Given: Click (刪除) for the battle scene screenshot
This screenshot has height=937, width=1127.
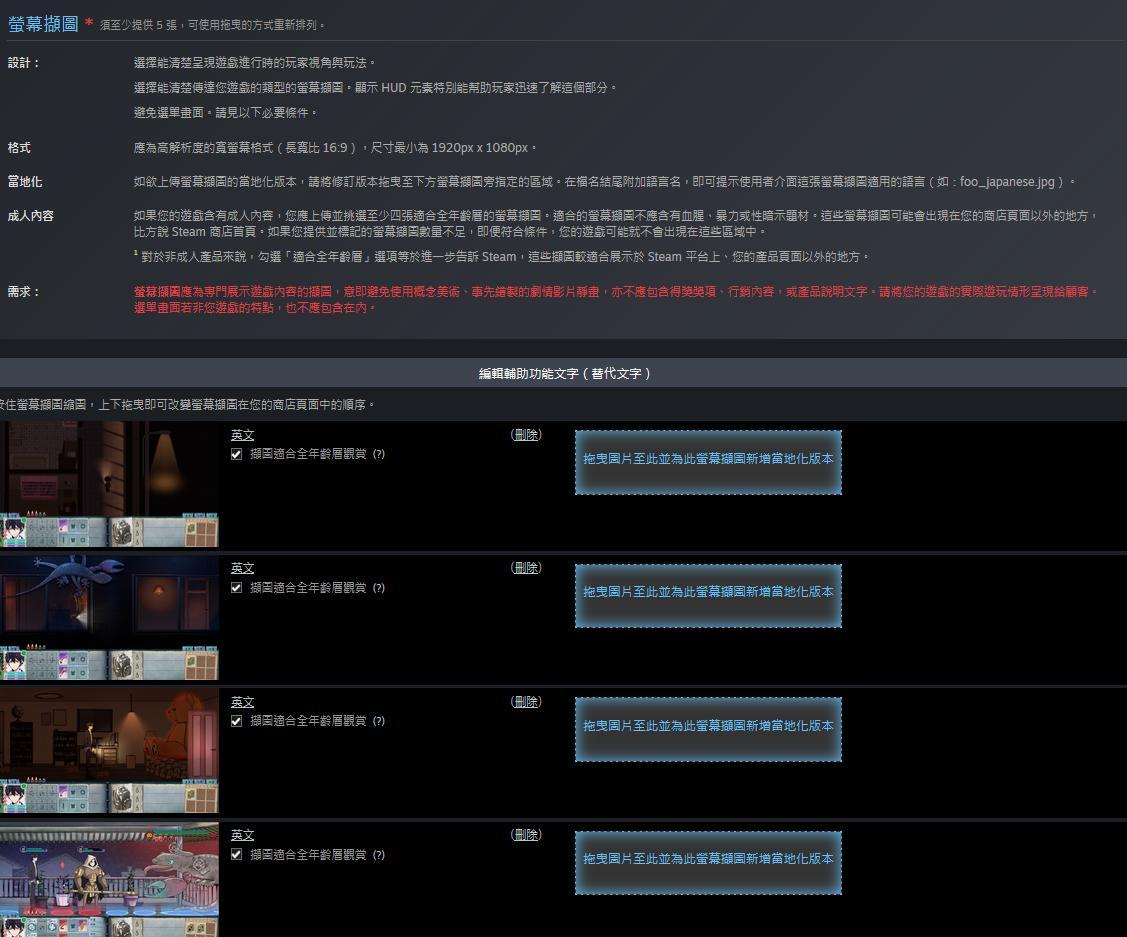Looking at the screenshot, I should 526,835.
